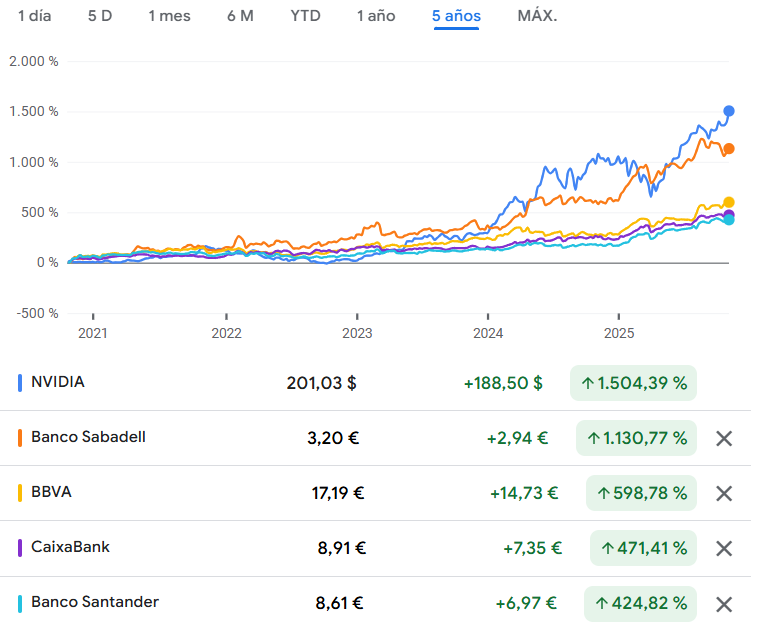Show the MÁX. time range

538,16
